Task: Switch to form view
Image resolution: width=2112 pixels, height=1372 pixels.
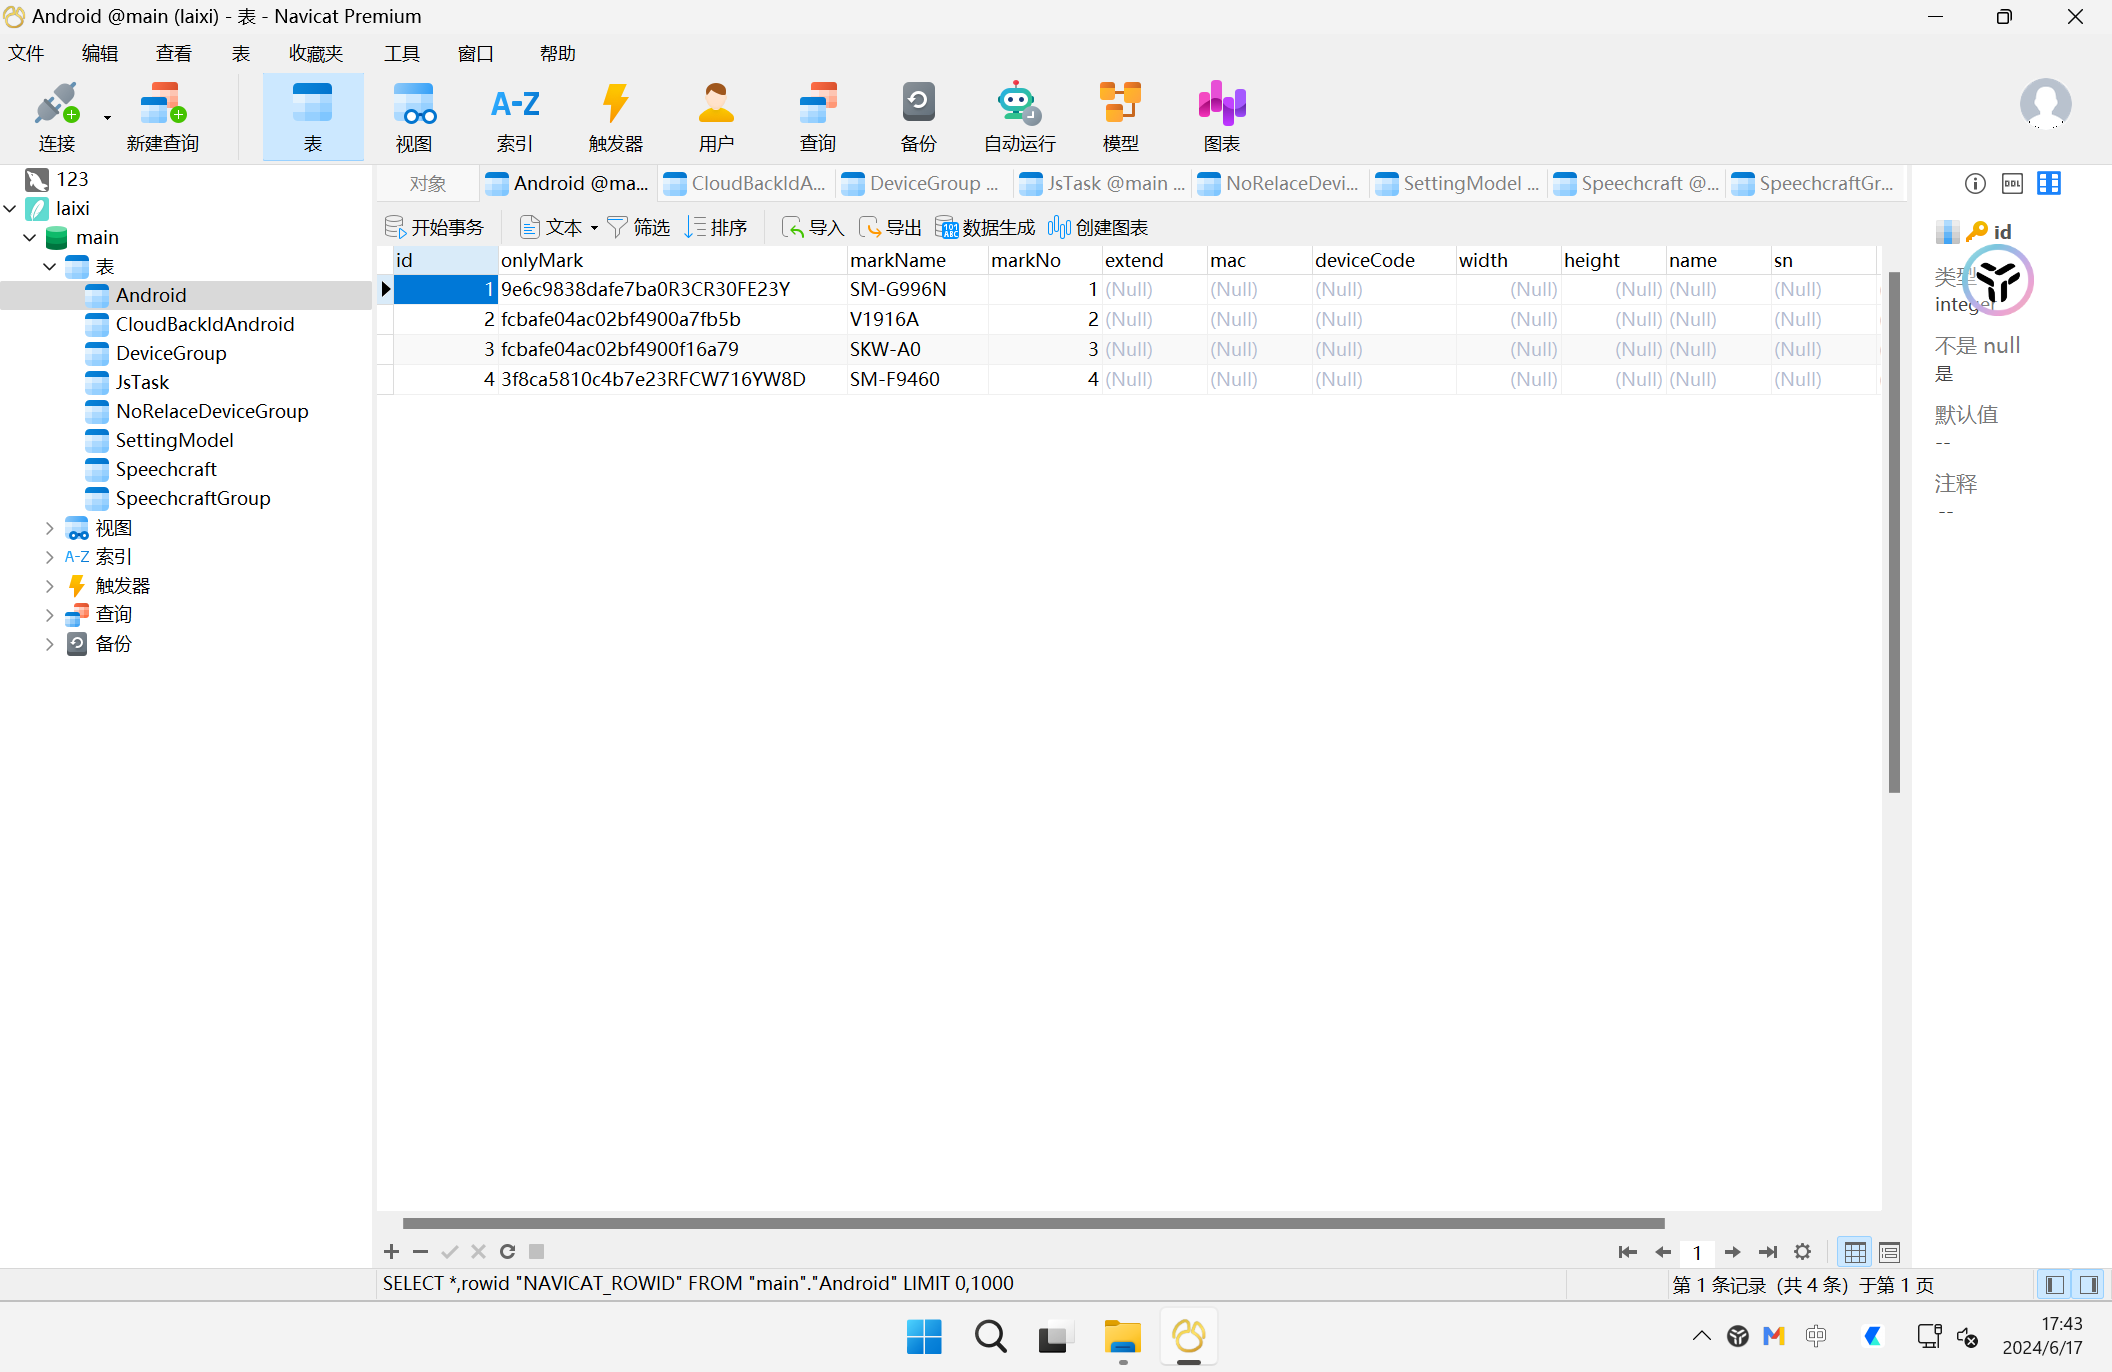Action: click(1889, 1252)
